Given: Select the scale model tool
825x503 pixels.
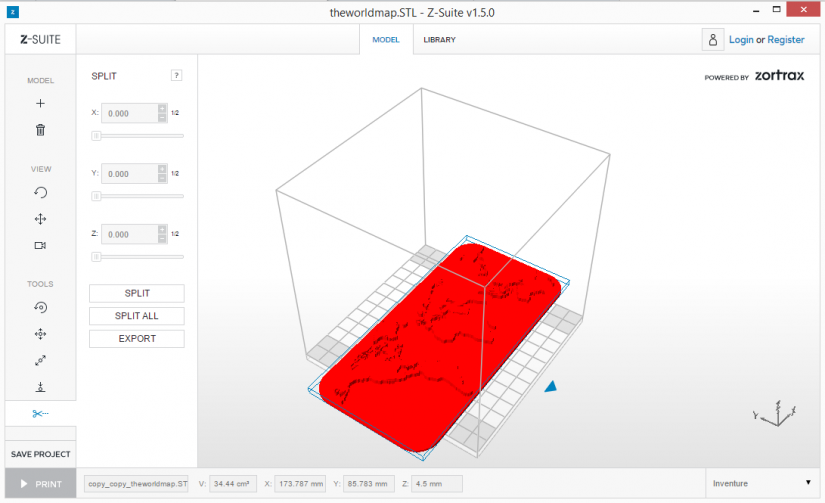Looking at the screenshot, I should [x=41, y=360].
